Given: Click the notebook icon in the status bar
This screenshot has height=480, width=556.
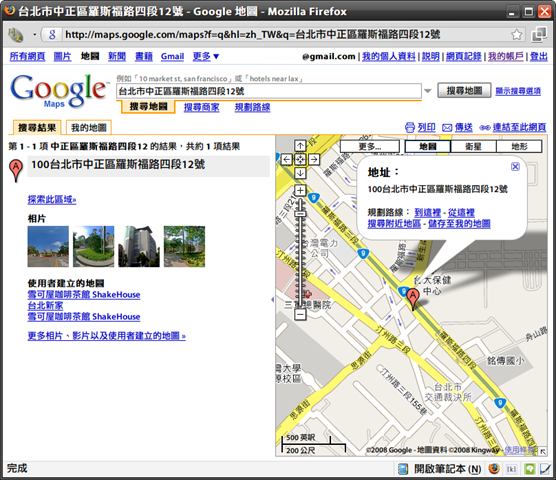Looking at the screenshot, I should click(x=403, y=469).
